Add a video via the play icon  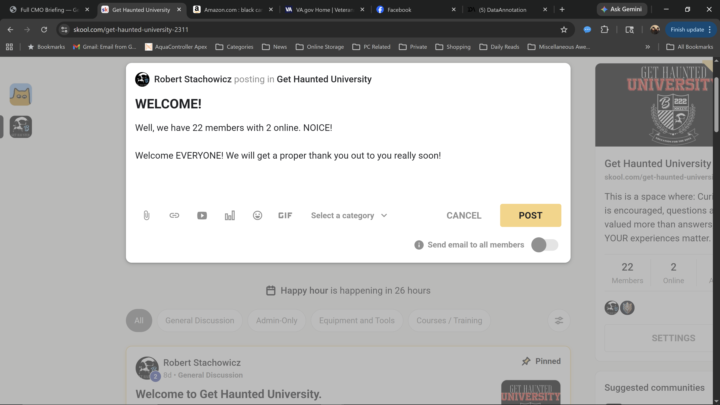[202, 215]
